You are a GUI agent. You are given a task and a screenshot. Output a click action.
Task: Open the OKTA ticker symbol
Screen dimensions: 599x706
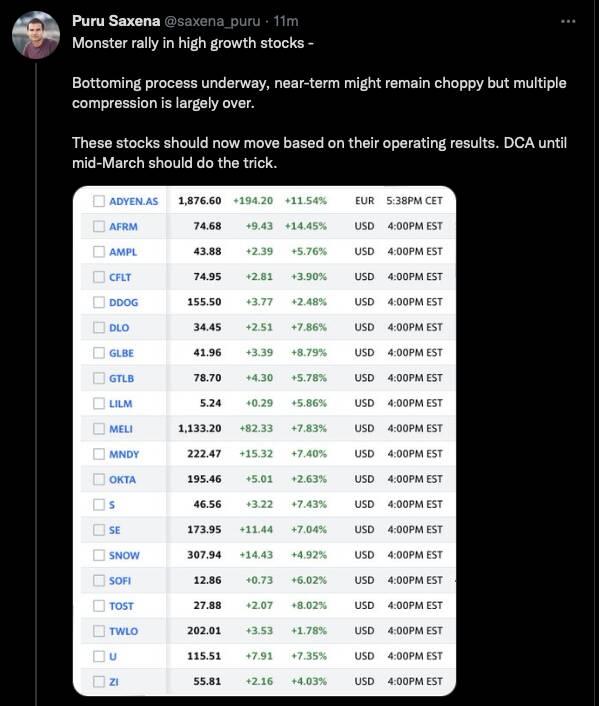(x=122, y=480)
